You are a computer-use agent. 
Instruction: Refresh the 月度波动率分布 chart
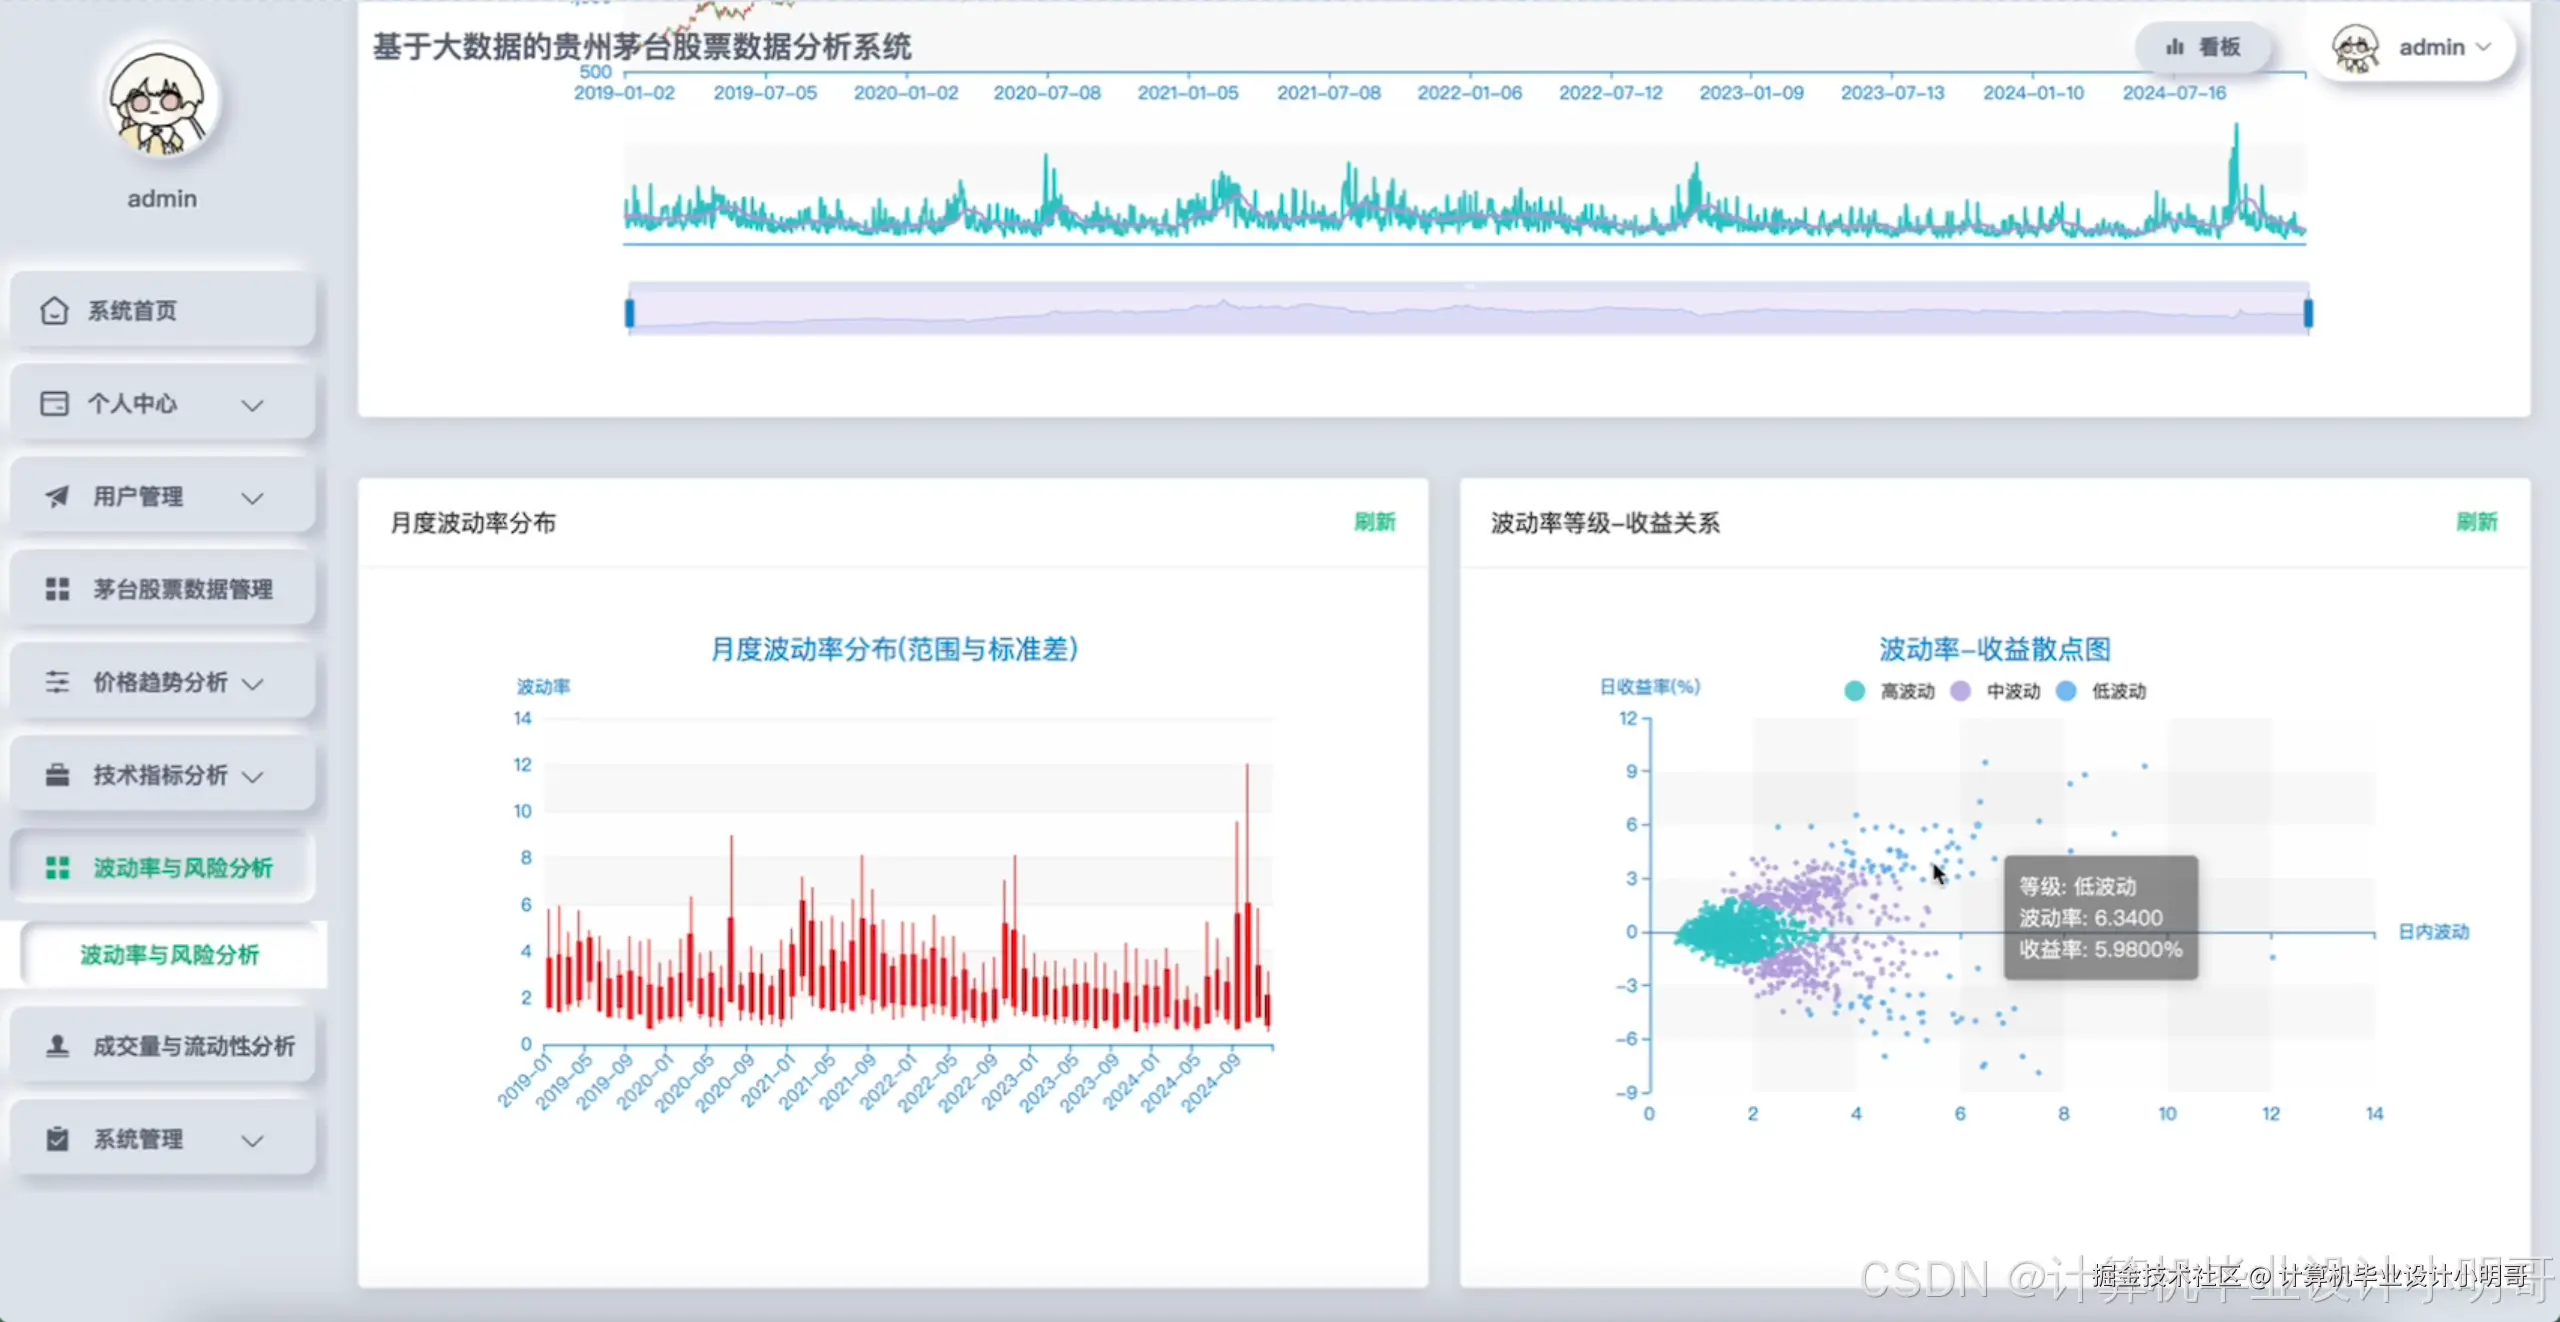[x=1375, y=522]
